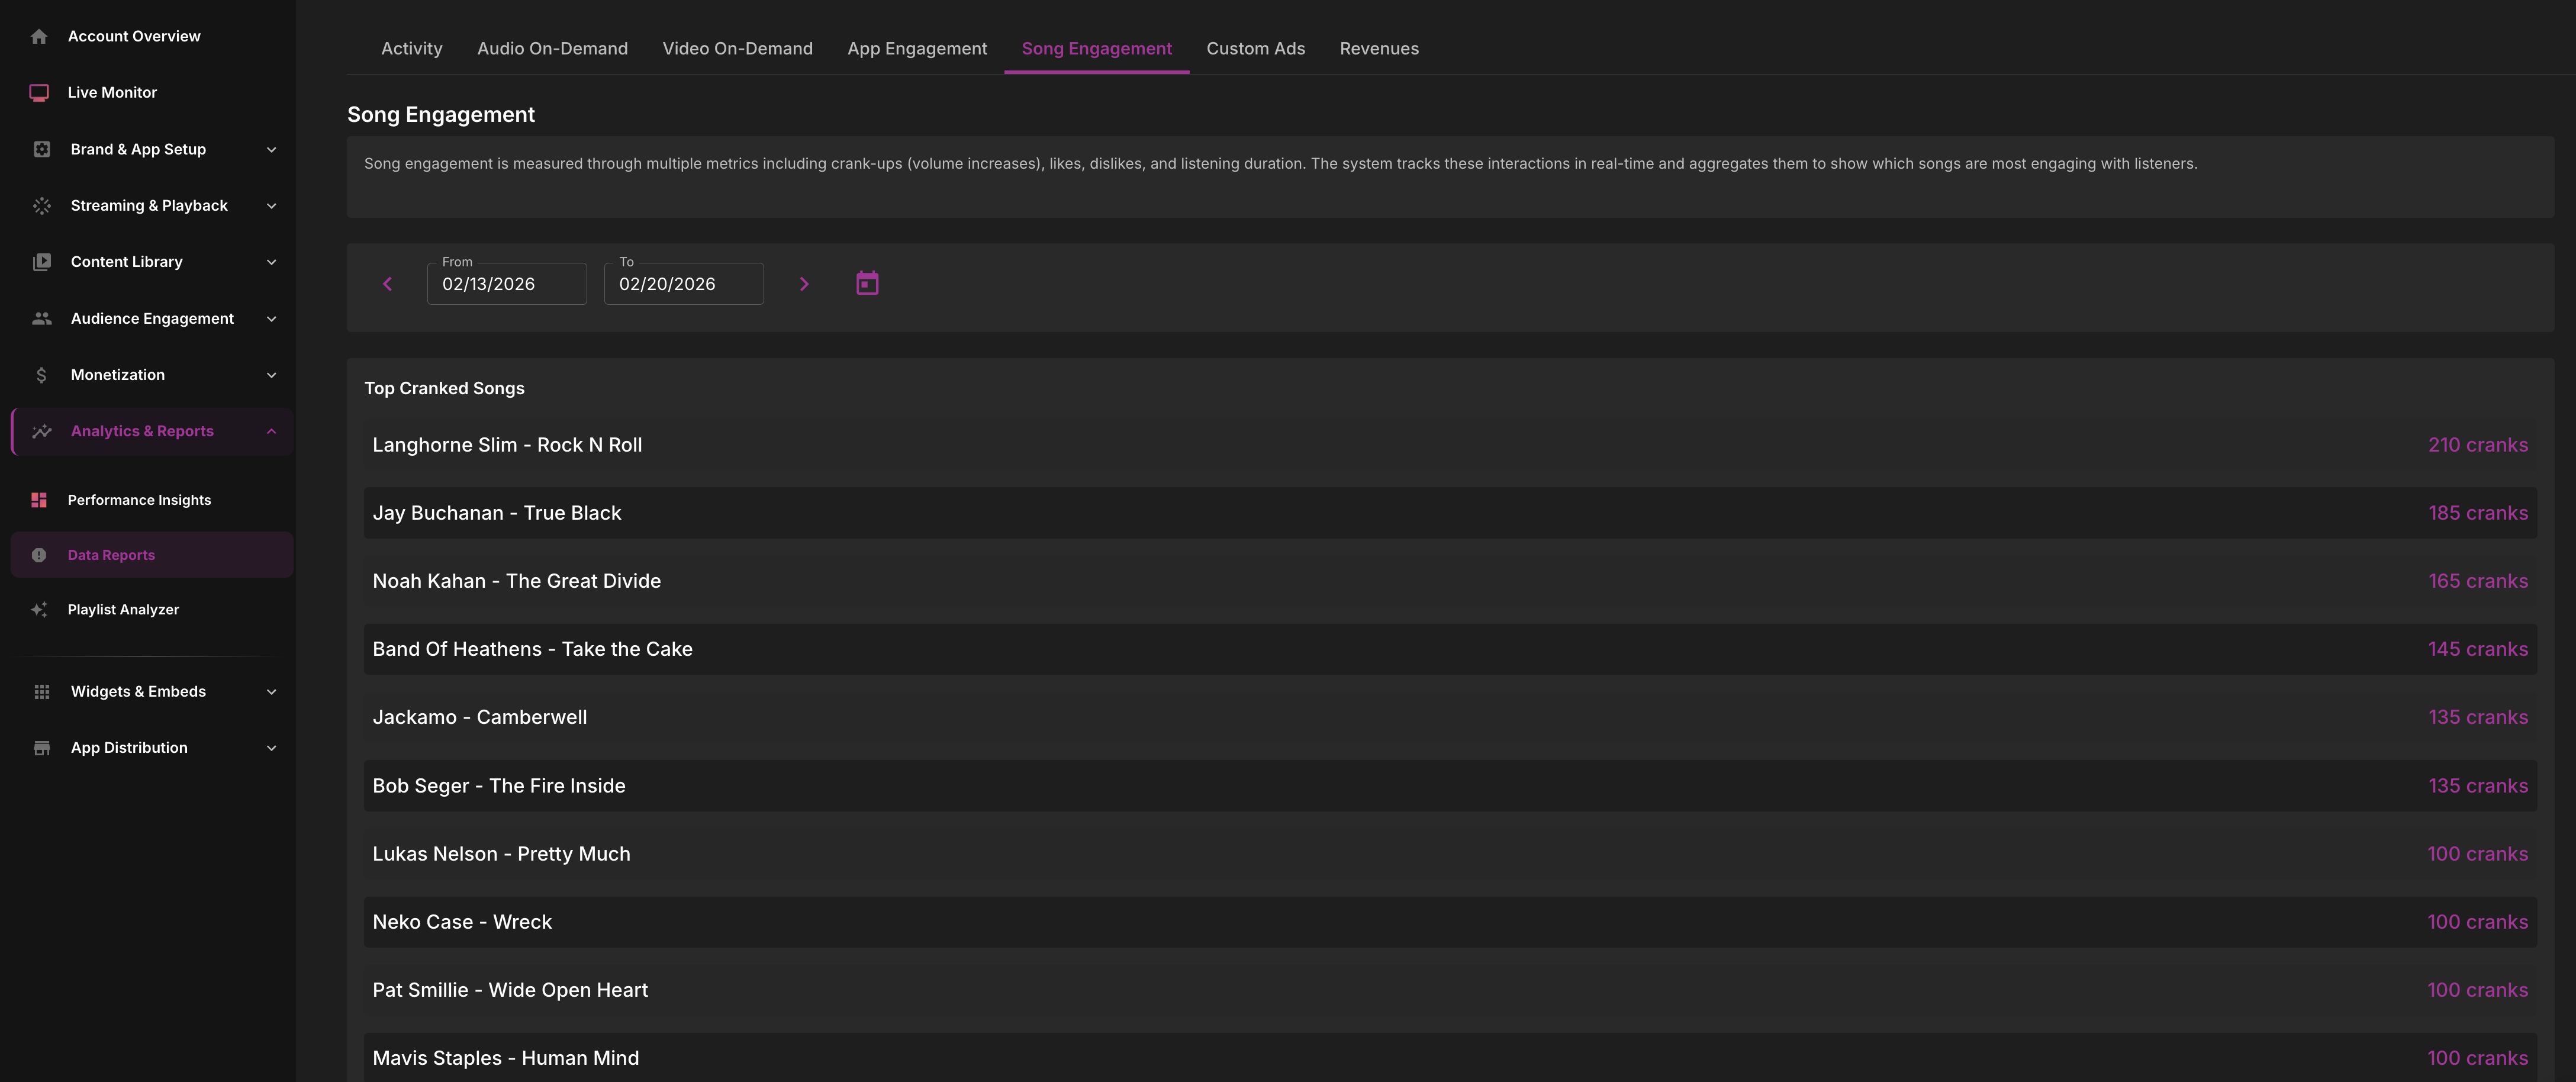Screen dimensions: 2576x1082
Task: Collapse the Analytics & Reports section
Action: [x=271, y=431]
